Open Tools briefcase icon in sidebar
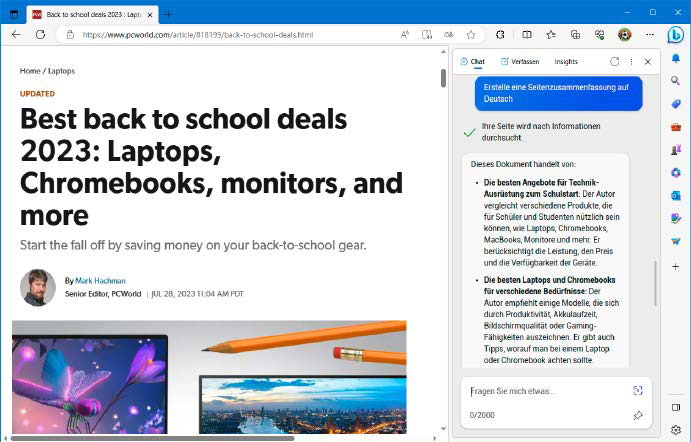Viewport: 691px width, 442px height. coord(676,127)
